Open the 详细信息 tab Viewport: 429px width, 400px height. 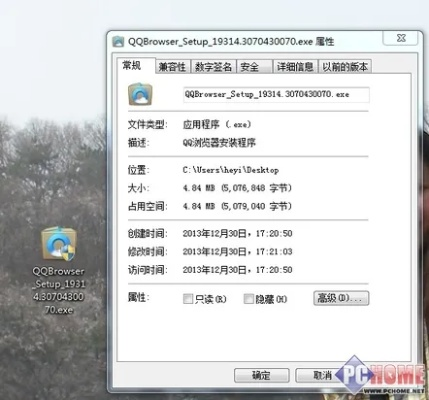coord(295,67)
